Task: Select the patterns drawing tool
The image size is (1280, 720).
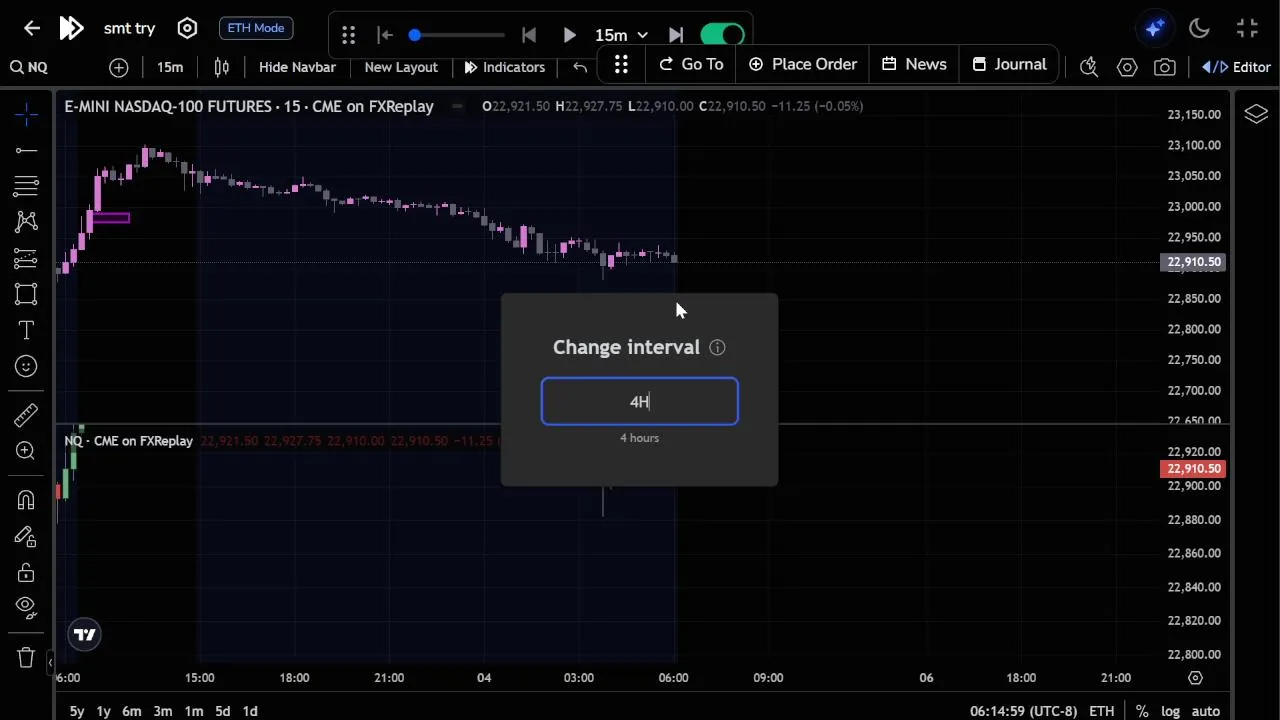Action: pyautogui.click(x=26, y=222)
